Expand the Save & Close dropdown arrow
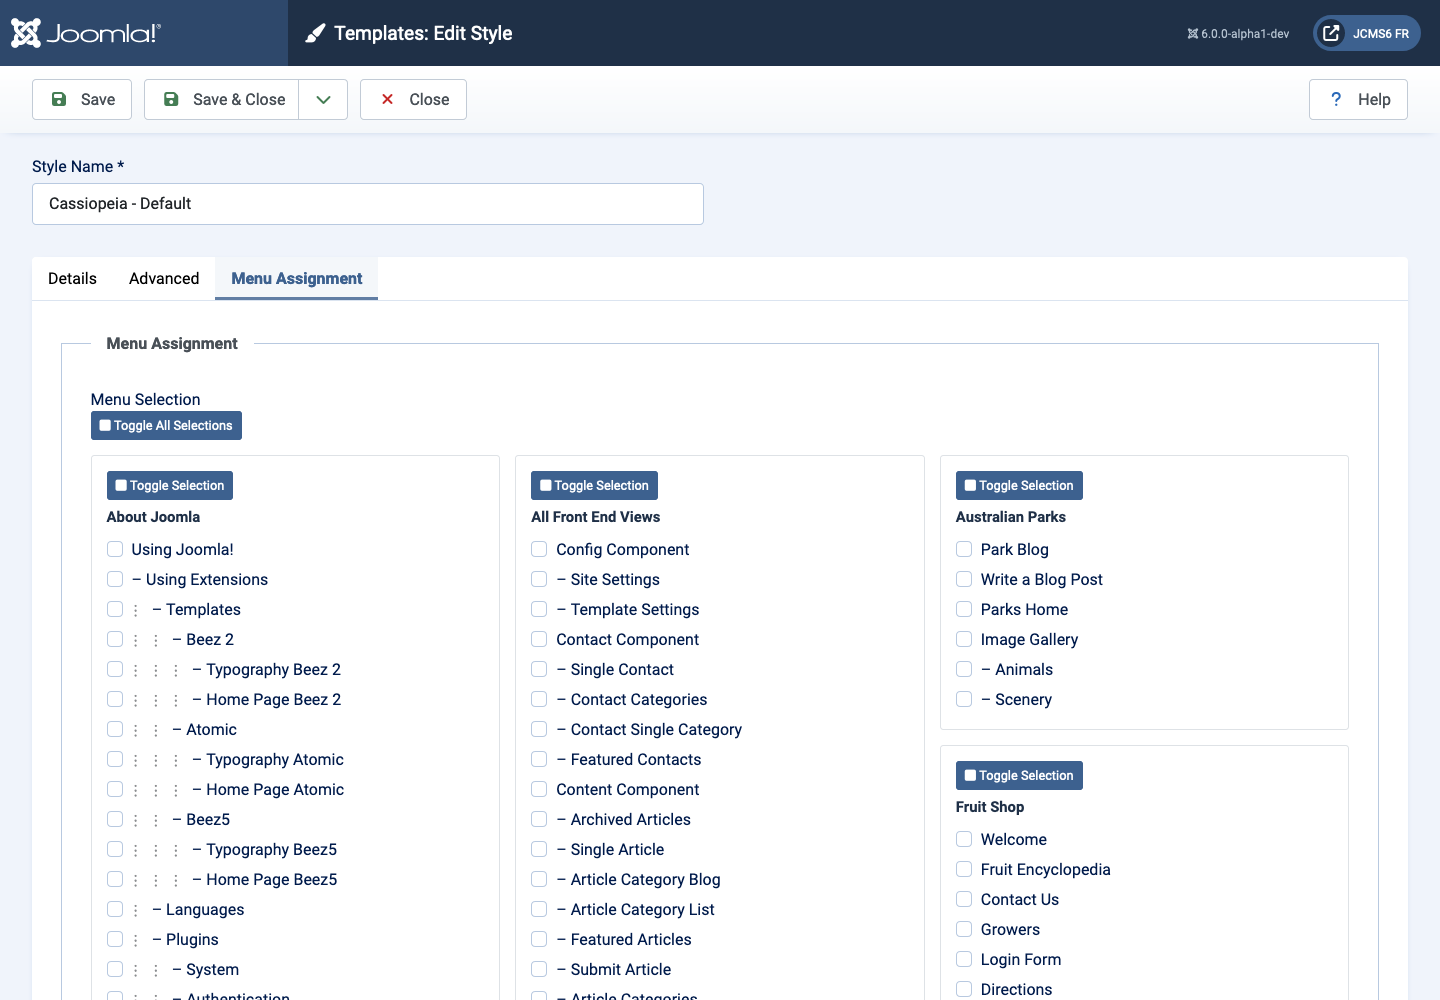The width and height of the screenshot is (1440, 1000). (323, 99)
